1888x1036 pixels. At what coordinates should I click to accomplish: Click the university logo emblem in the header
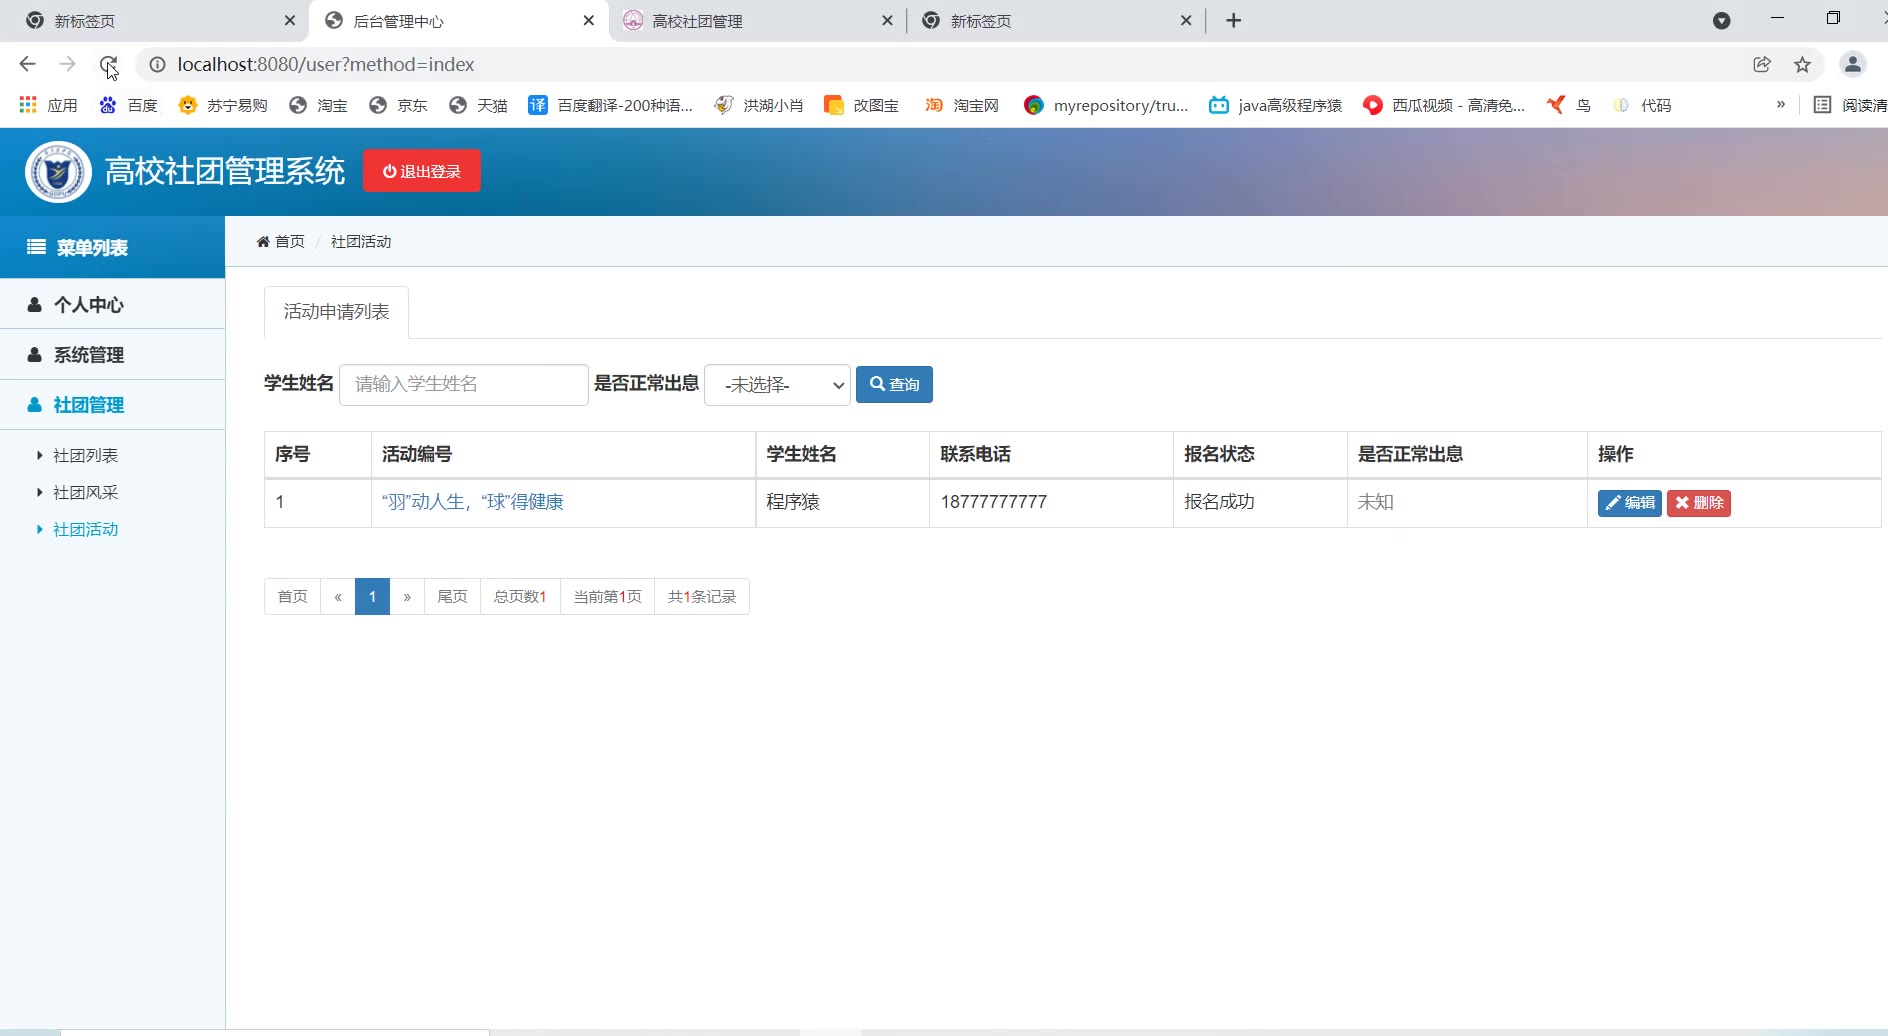coord(58,172)
